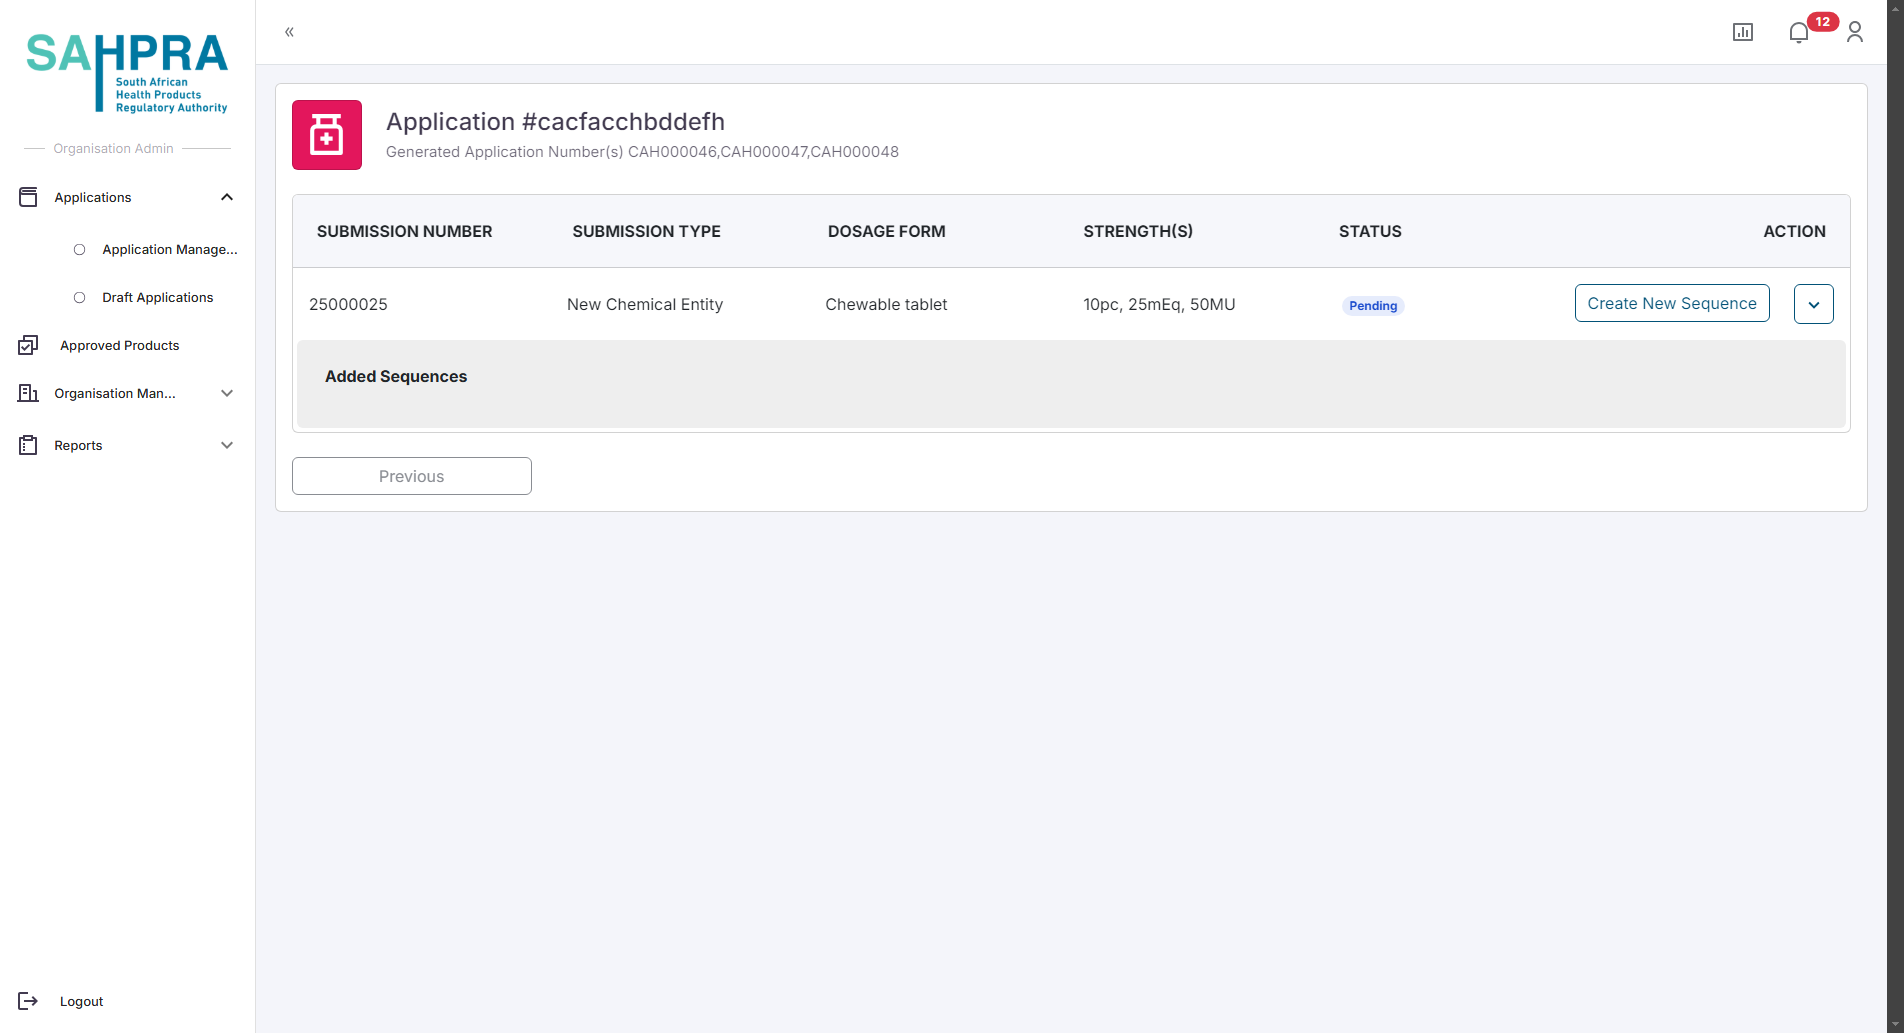
Task: Click the SAHPRA logo
Action: [127, 72]
